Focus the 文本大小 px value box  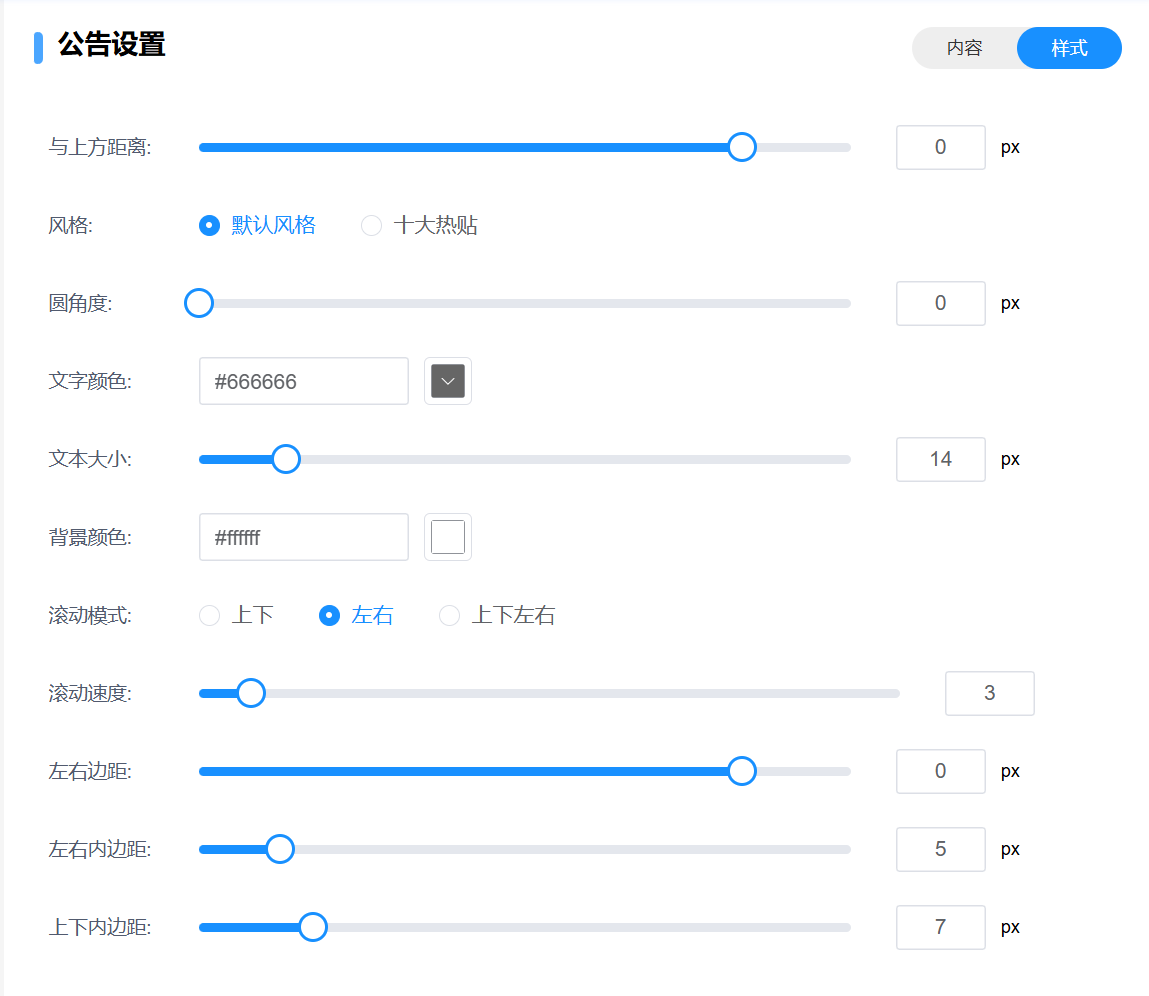(940, 459)
